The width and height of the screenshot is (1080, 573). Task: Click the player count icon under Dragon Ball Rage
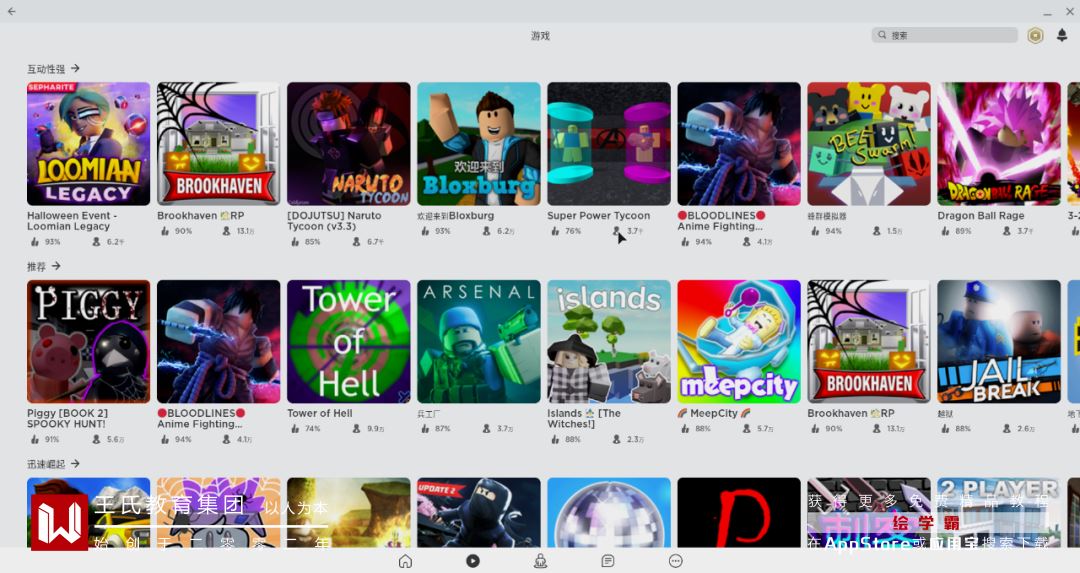point(1007,231)
